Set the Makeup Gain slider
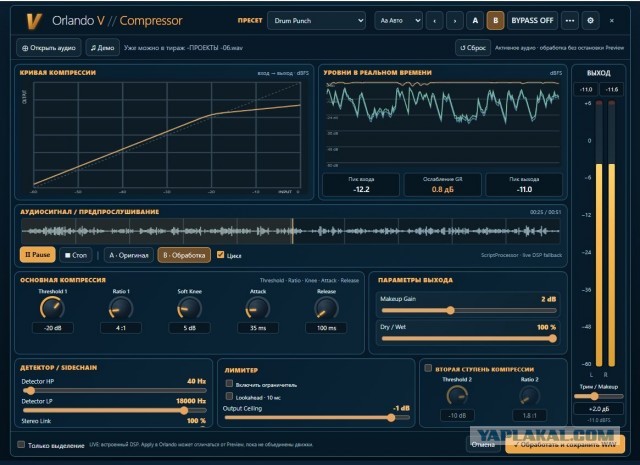640x465 pixels. coord(469,311)
